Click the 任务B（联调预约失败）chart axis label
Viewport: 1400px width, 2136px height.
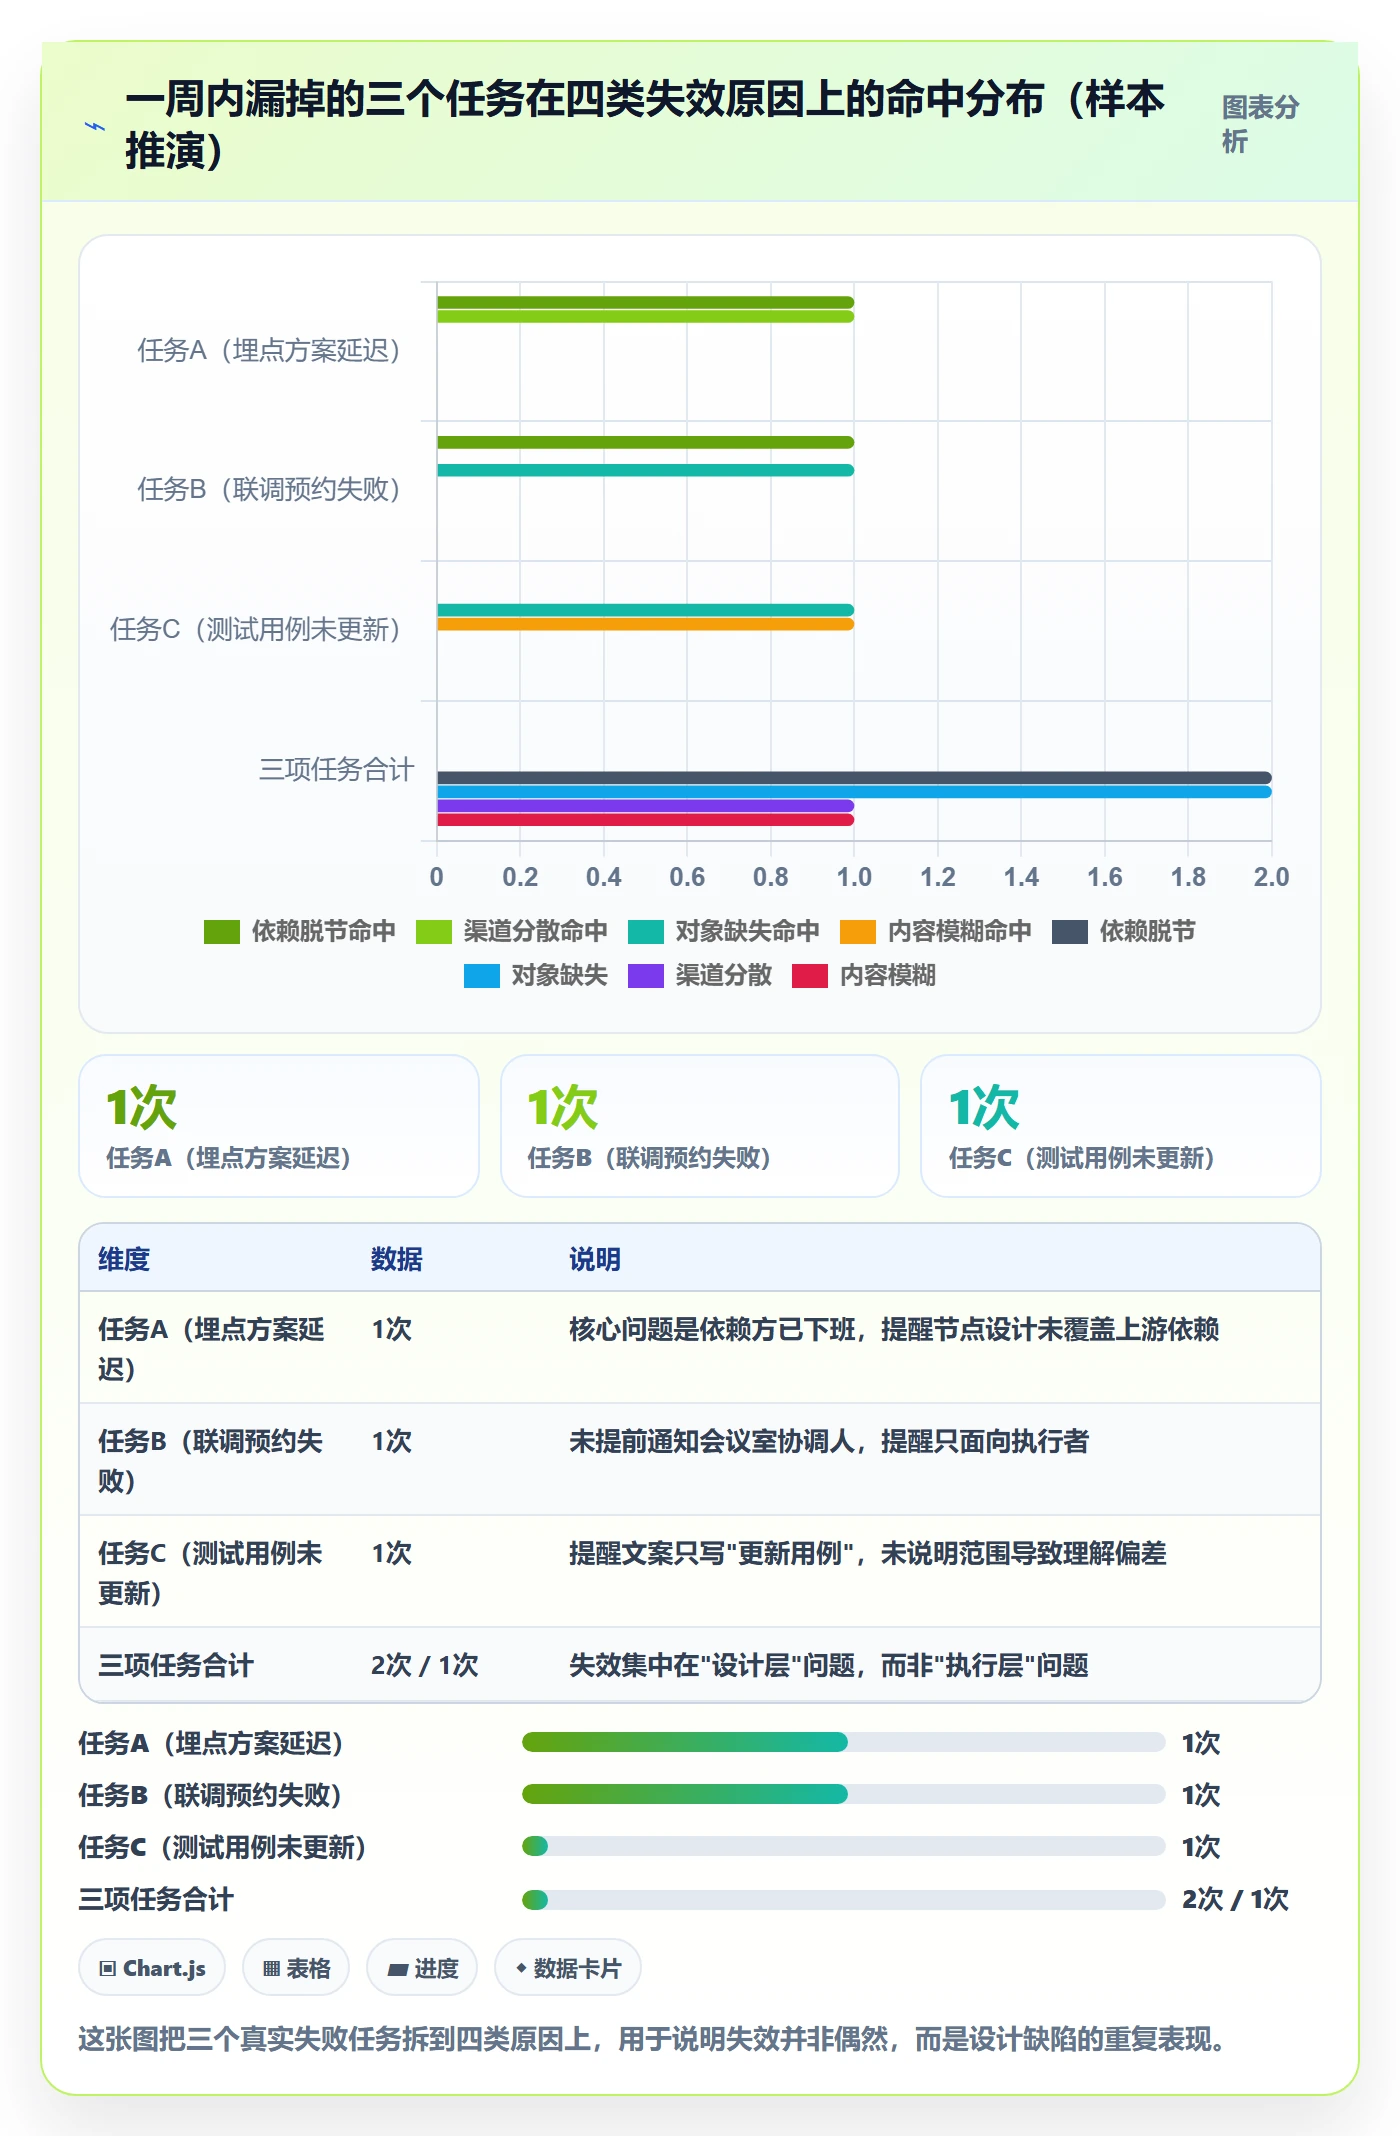pos(269,490)
